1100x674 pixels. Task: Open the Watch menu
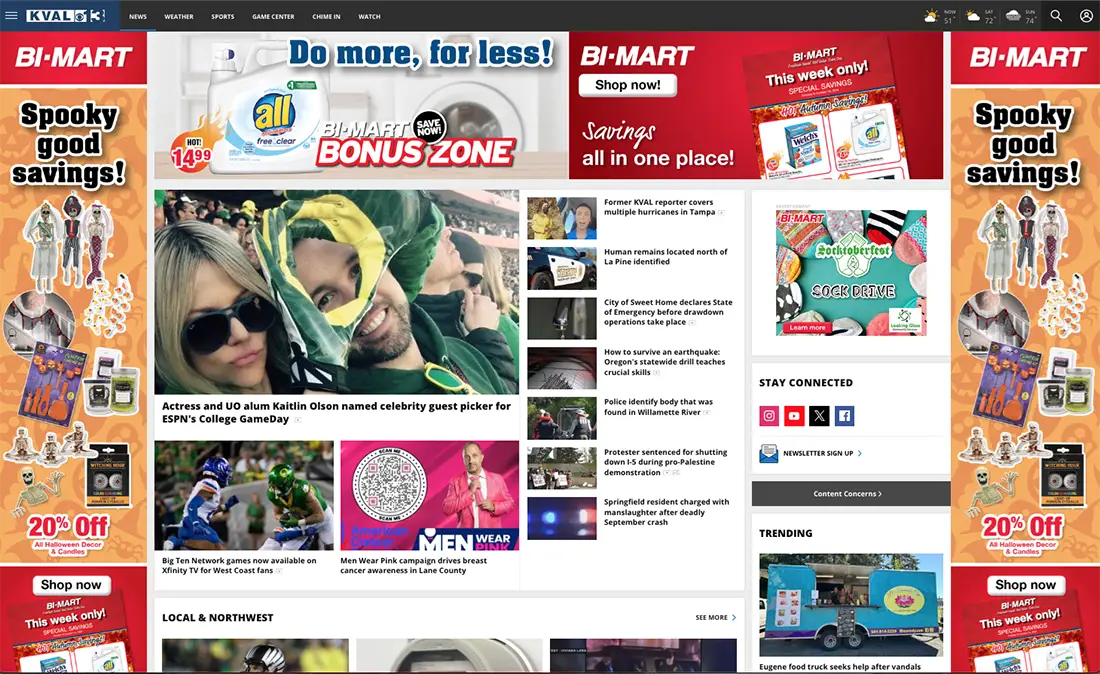[x=369, y=16]
